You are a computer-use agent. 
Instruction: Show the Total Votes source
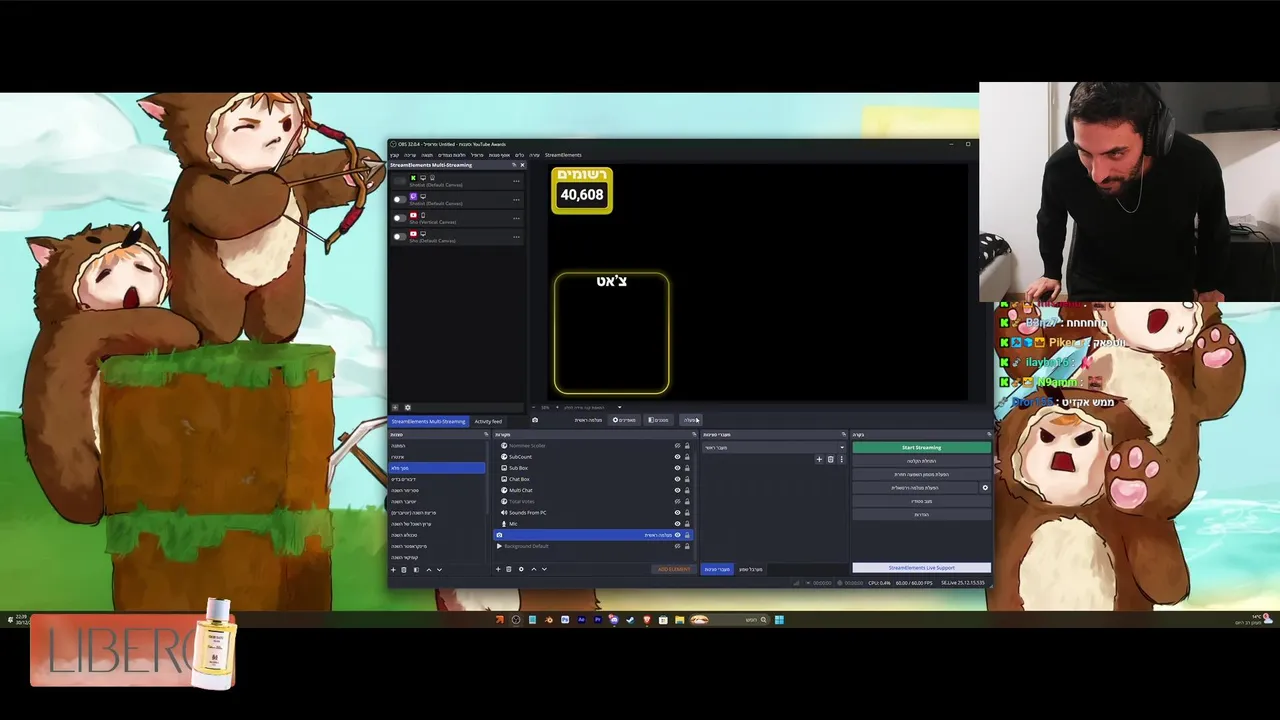pos(677,501)
